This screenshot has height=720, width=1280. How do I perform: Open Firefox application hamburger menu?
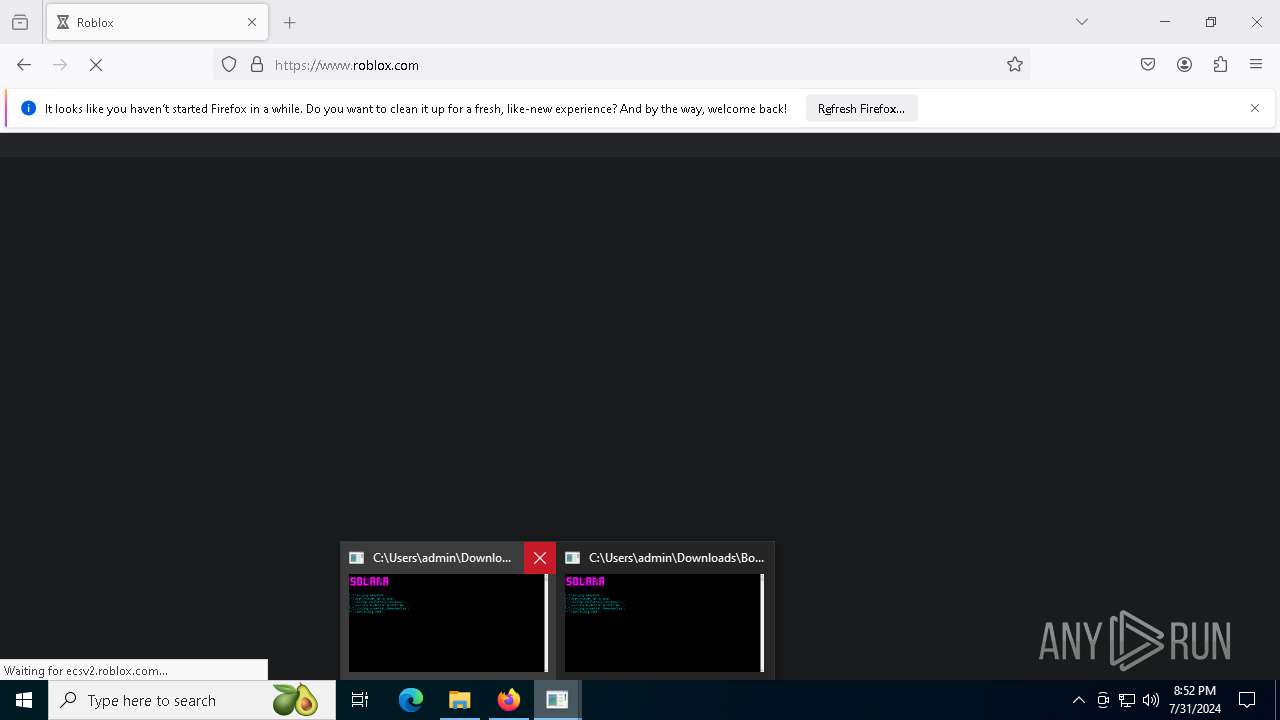pyautogui.click(x=1256, y=65)
